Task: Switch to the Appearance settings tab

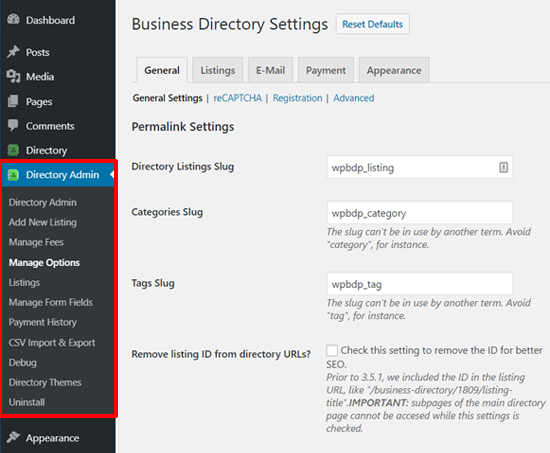Action: point(394,70)
